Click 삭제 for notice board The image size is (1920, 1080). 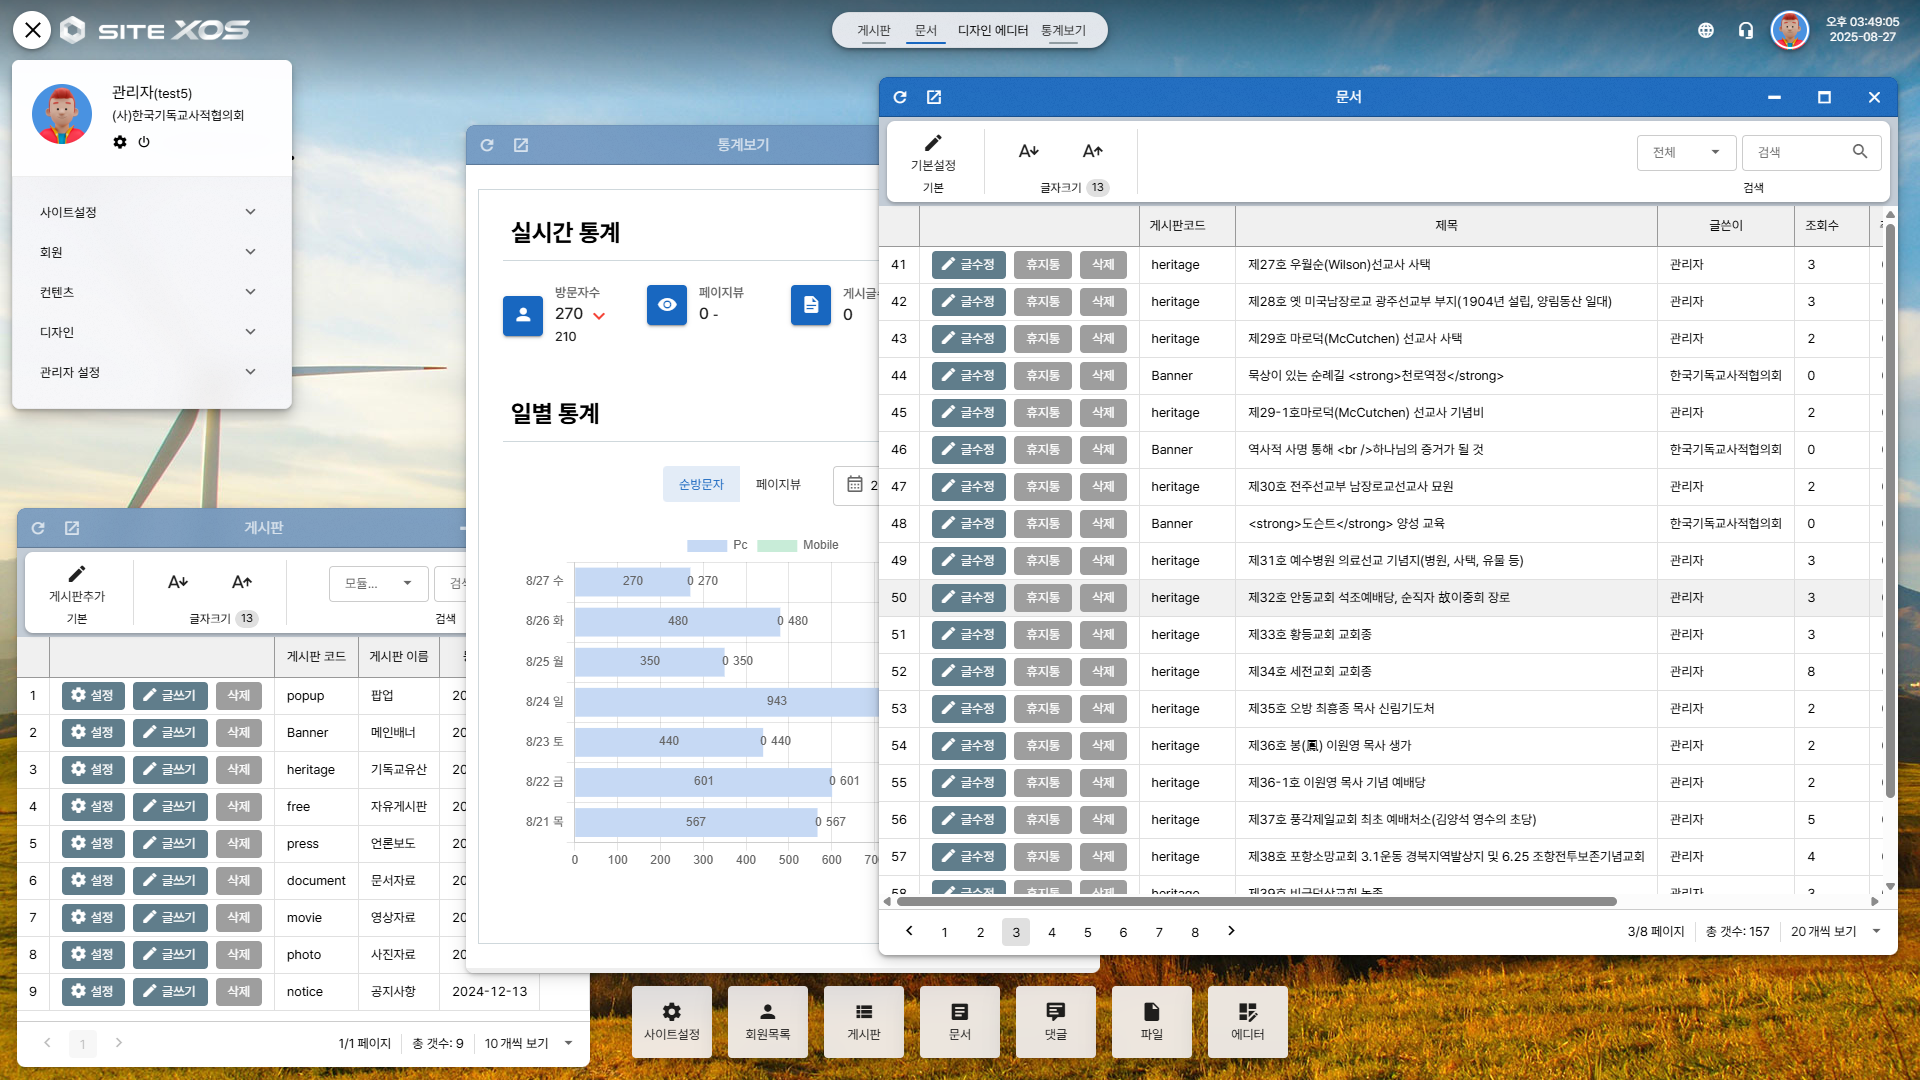tap(239, 992)
